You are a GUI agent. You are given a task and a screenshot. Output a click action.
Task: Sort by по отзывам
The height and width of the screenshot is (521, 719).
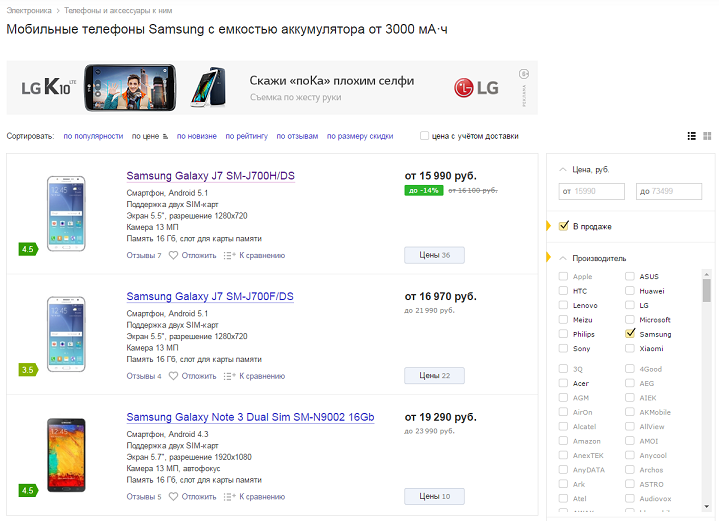[297, 136]
